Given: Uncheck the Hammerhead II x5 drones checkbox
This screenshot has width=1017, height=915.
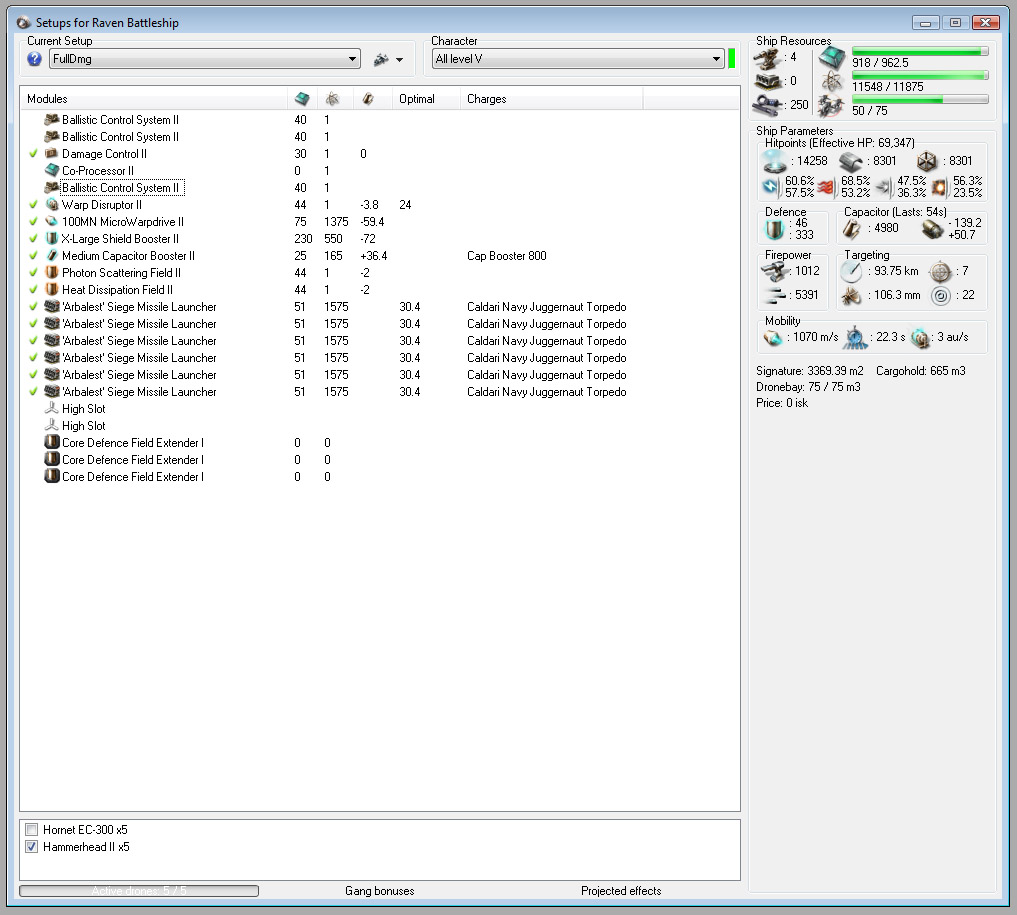Looking at the screenshot, I should [32, 847].
